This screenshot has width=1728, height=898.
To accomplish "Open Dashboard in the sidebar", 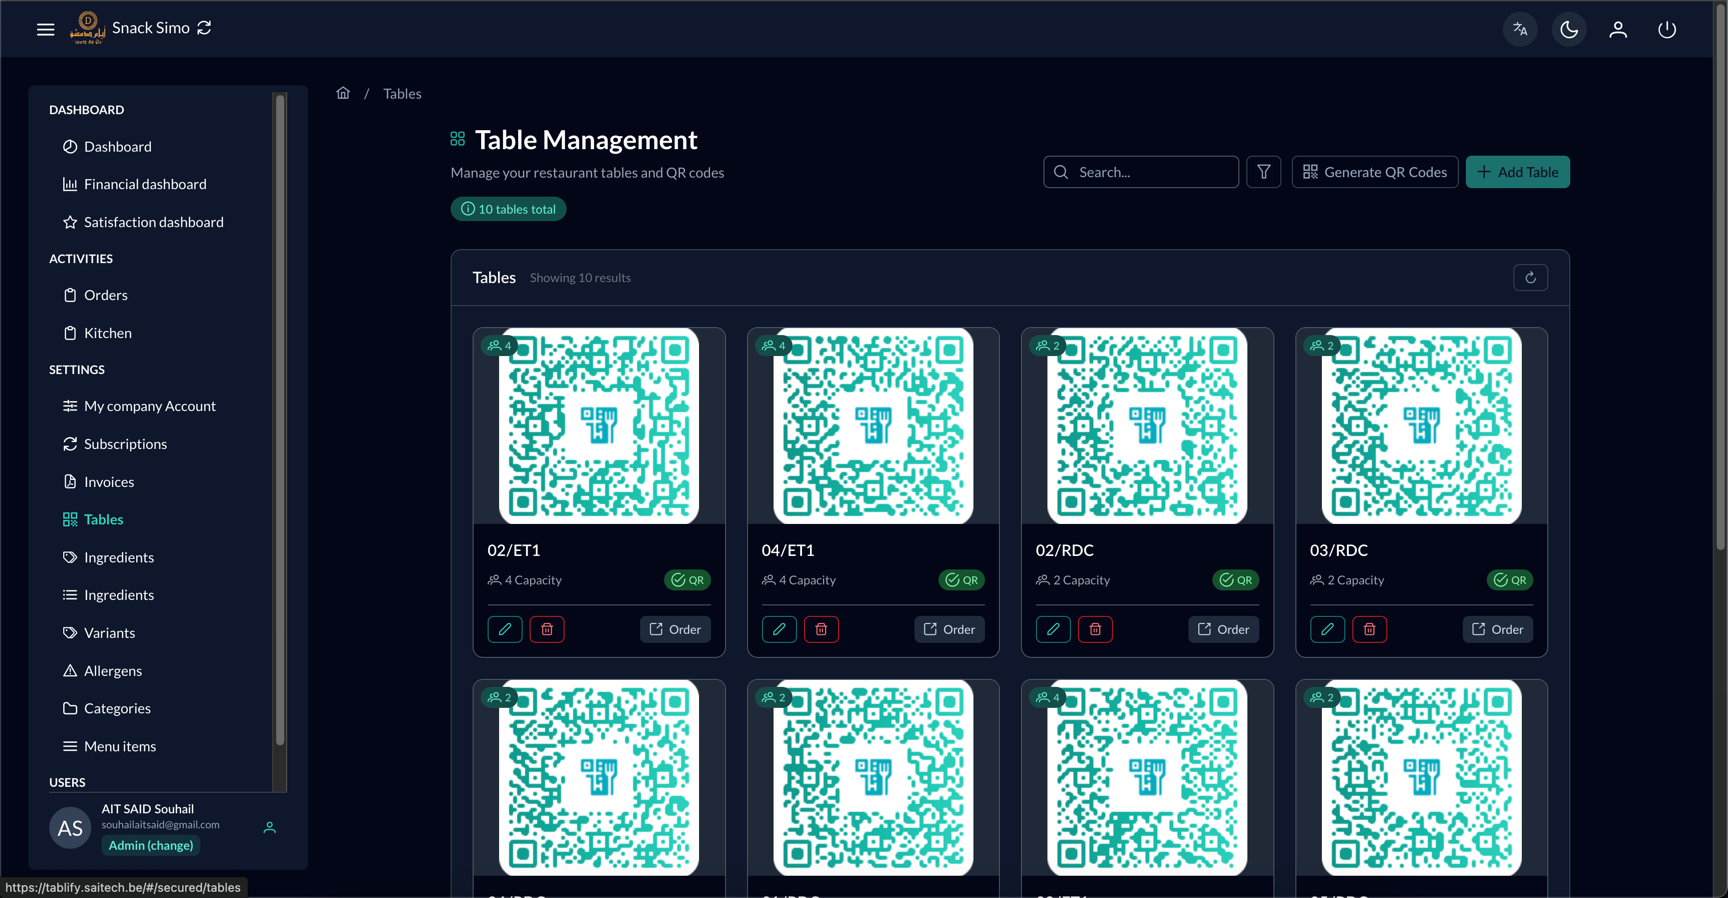I will click(x=118, y=147).
